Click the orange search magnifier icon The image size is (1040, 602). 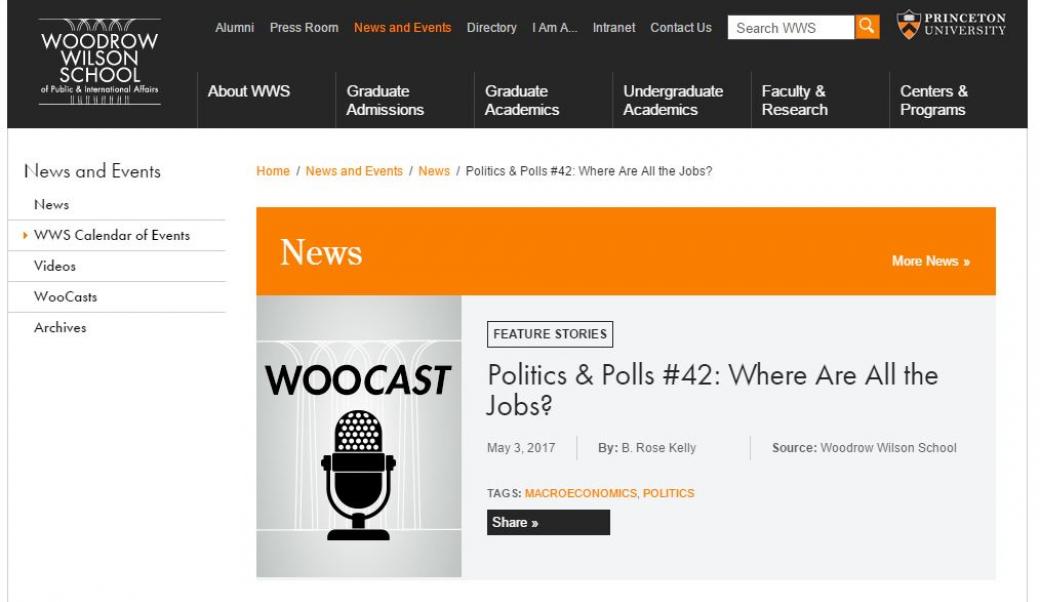[x=867, y=27]
